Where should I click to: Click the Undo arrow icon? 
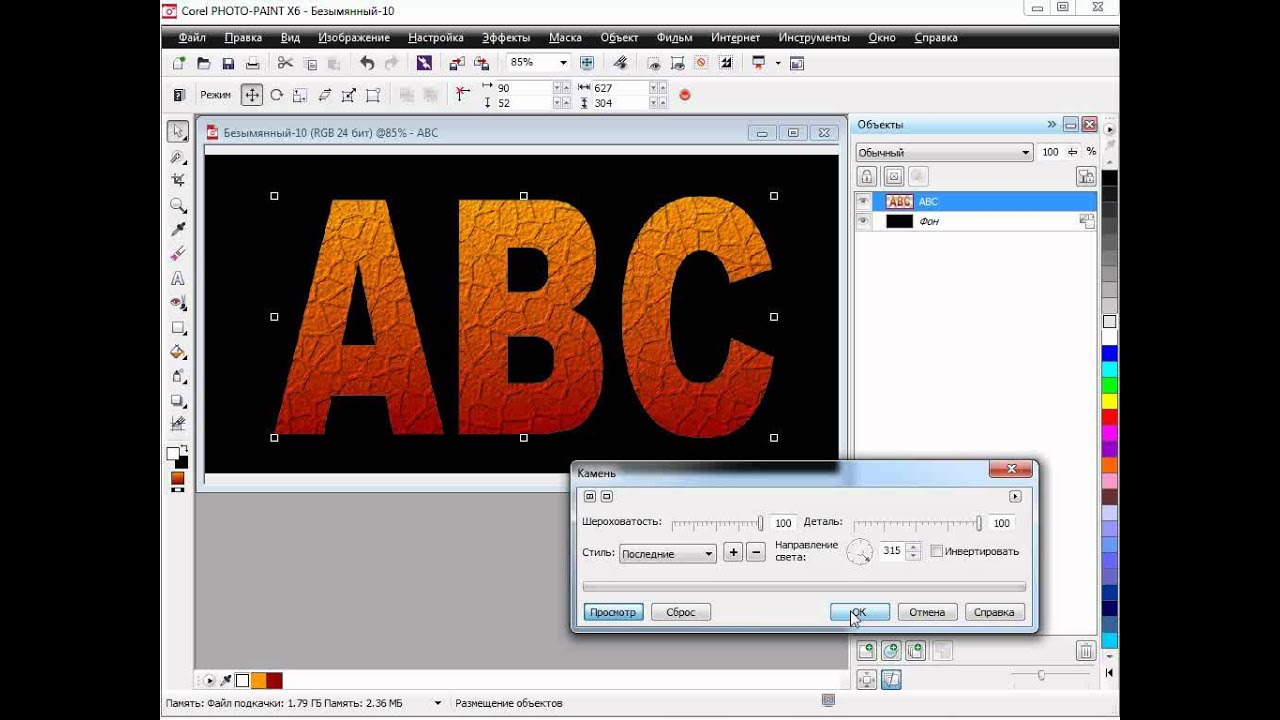(367, 63)
